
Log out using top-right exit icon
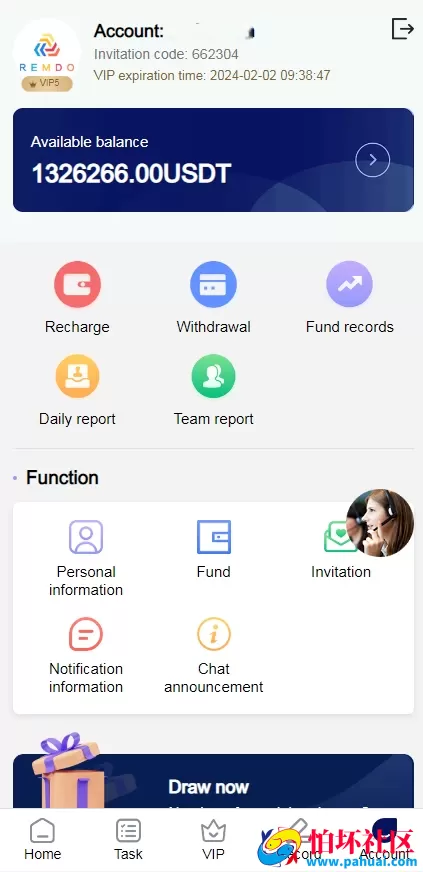[x=402, y=28]
